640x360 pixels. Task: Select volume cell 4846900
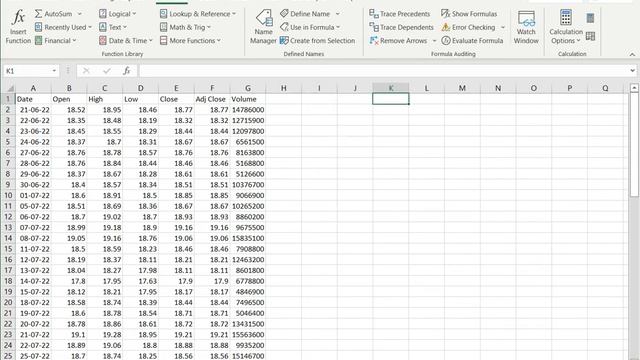(248, 292)
